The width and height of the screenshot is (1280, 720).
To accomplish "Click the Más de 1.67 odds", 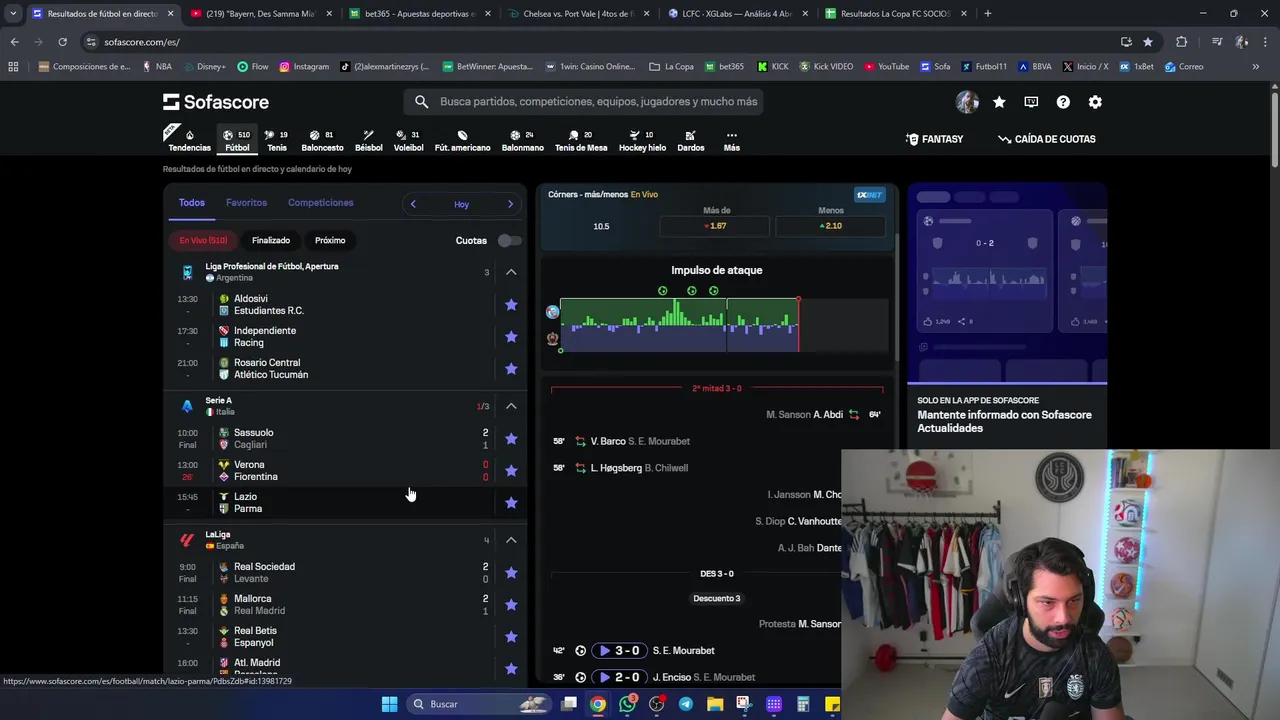I will [715, 226].
